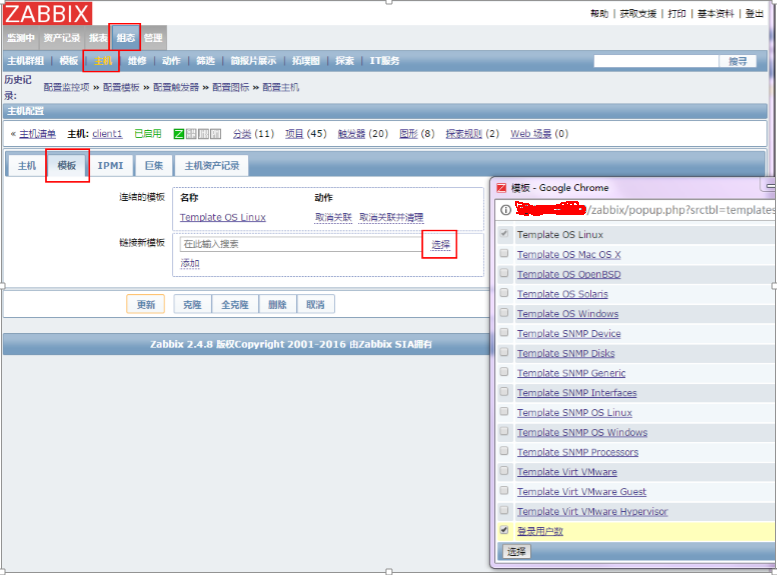Click the green Z agent availability icon
The width and height of the screenshot is (777, 575).
(179, 134)
